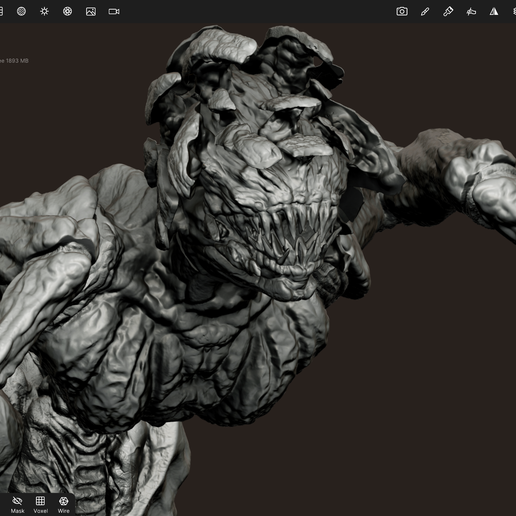Open the material sphere menu

pos(21,11)
